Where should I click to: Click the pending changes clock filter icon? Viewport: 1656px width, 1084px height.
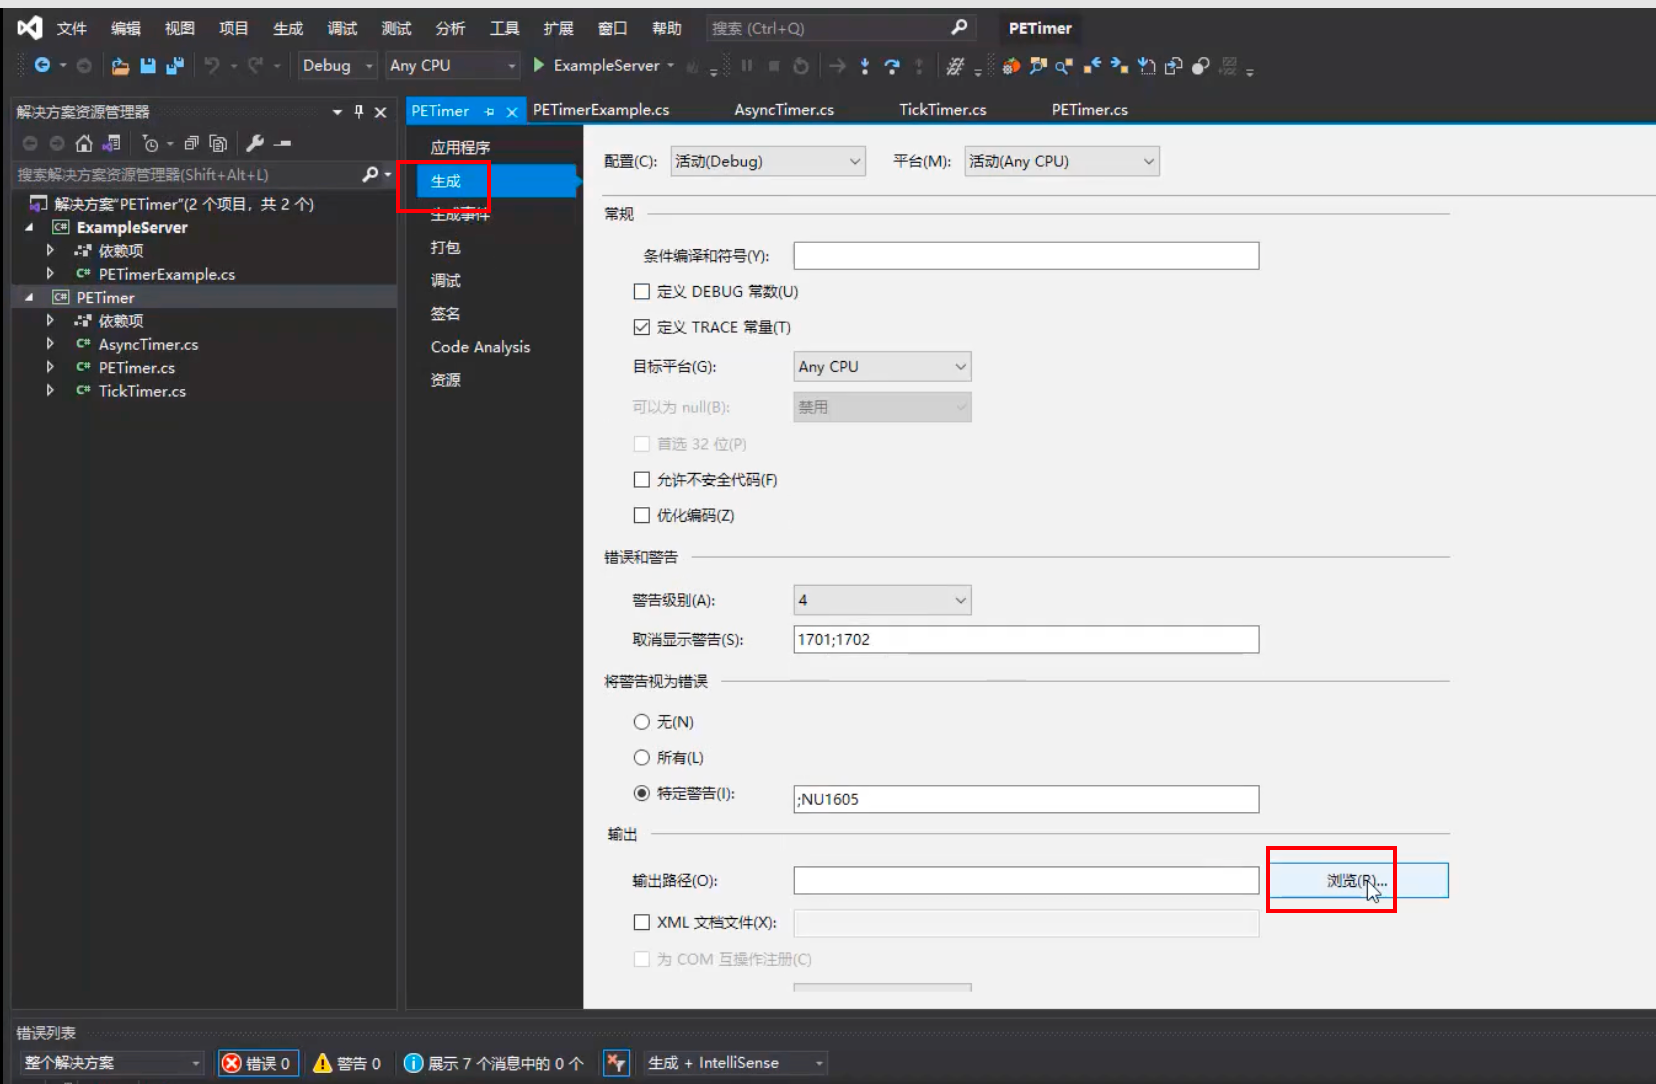pyautogui.click(x=151, y=143)
